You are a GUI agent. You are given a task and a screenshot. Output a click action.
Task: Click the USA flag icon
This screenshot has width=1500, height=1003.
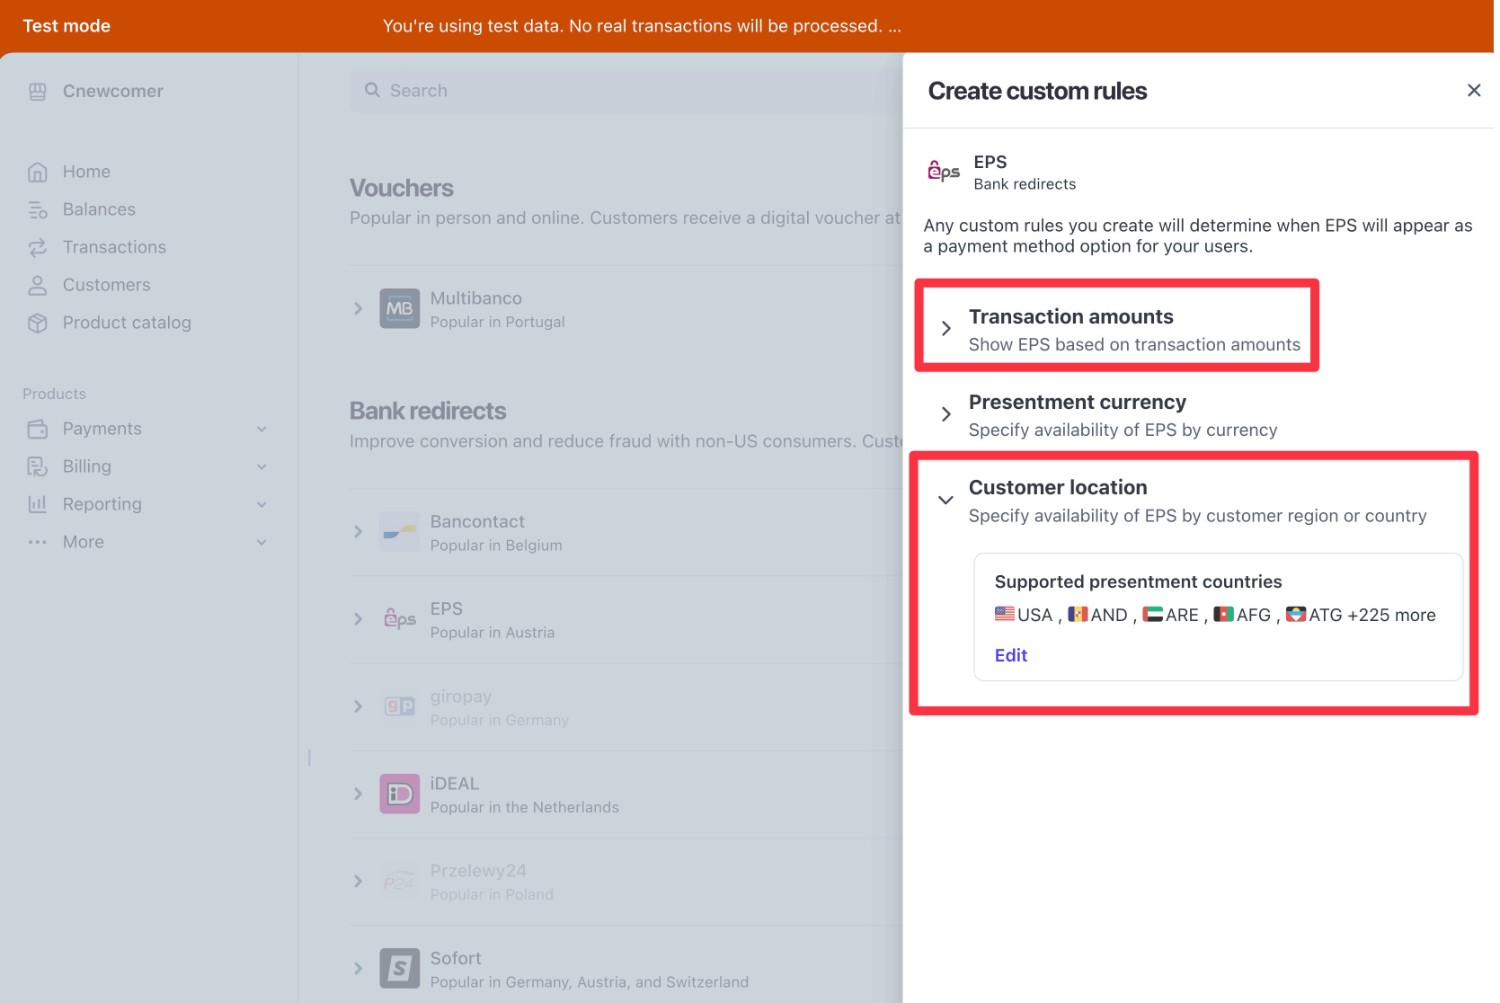tap(1004, 613)
